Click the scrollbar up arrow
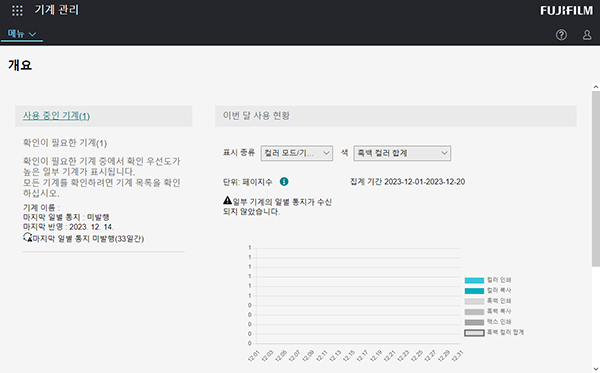The width and height of the screenshot is (600, 373). pyautogui.click(x=596, y=87)
